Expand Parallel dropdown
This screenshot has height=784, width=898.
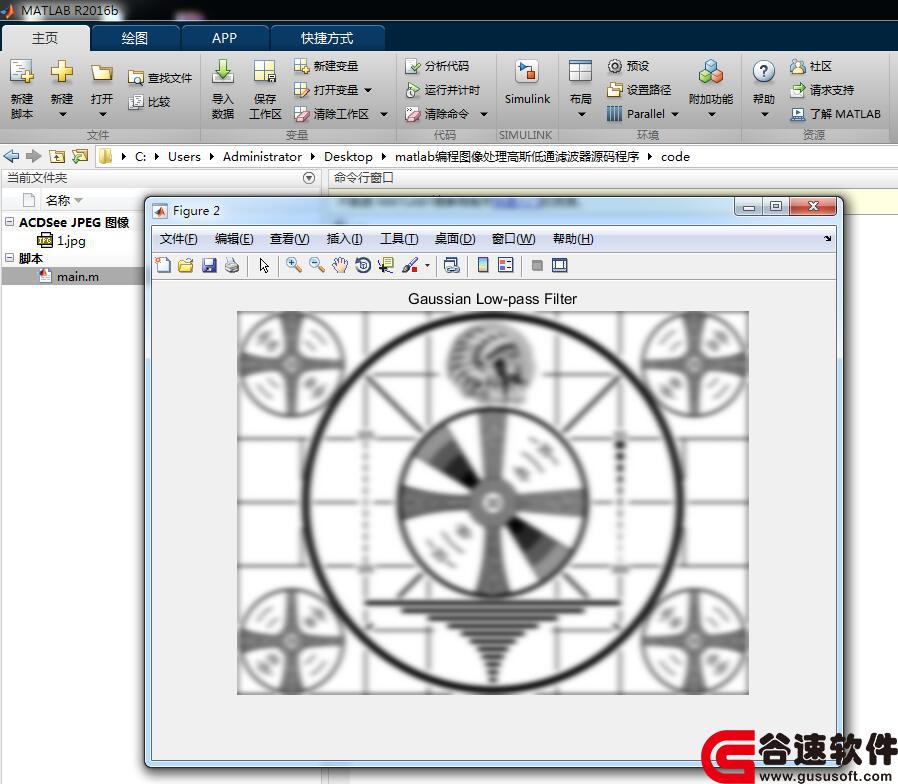point(675,115)
